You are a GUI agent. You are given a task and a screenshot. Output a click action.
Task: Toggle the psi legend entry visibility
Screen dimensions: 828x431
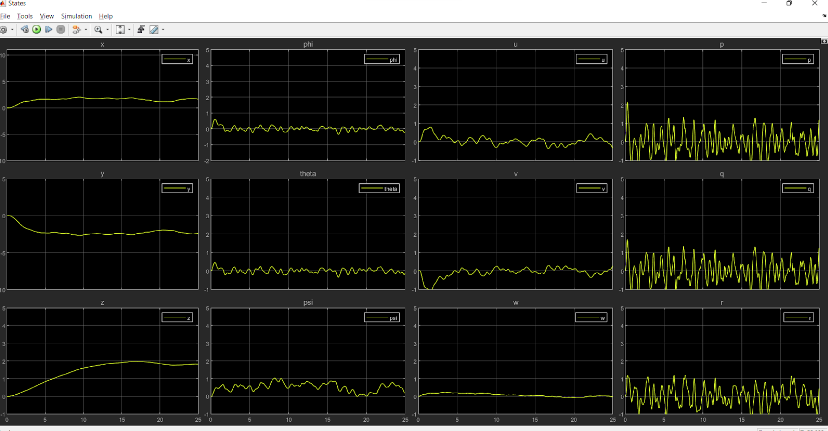click(x=380, y=318)
